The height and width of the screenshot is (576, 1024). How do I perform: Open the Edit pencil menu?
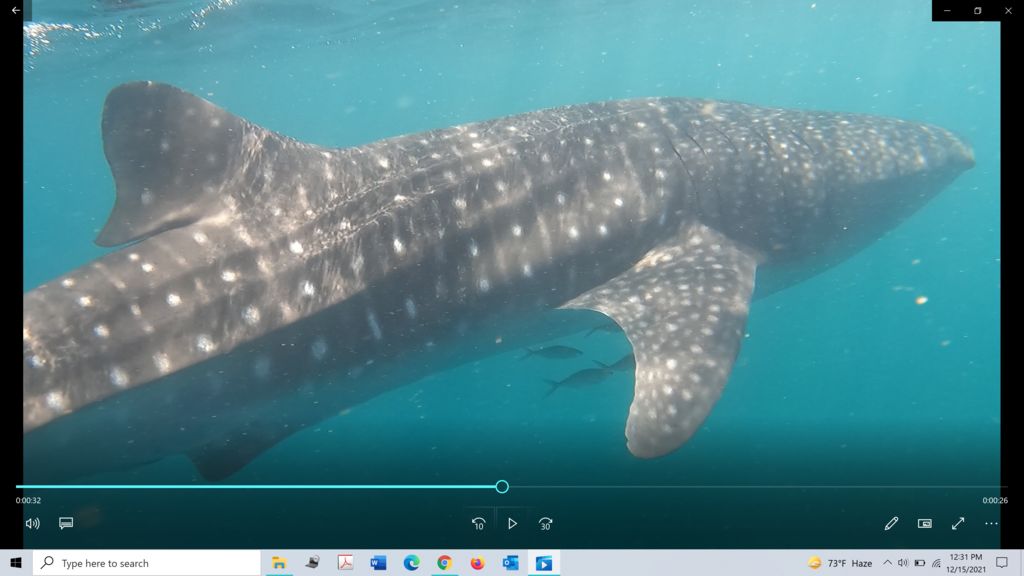tap(891, 523)
